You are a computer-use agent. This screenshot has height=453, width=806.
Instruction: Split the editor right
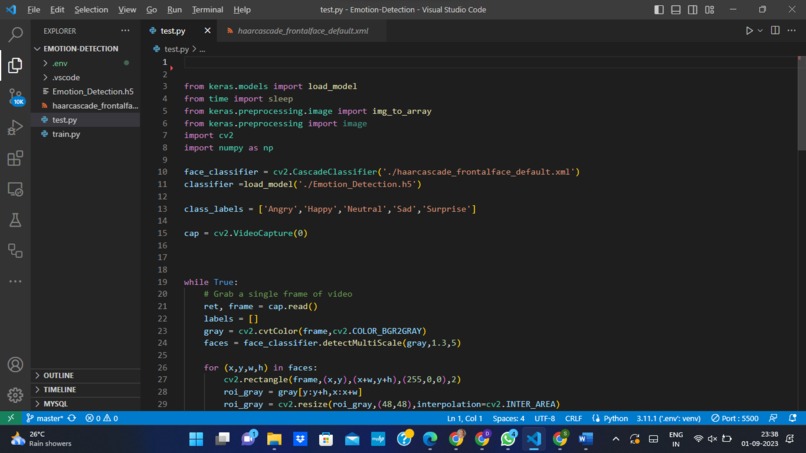(x=775, y=31)
